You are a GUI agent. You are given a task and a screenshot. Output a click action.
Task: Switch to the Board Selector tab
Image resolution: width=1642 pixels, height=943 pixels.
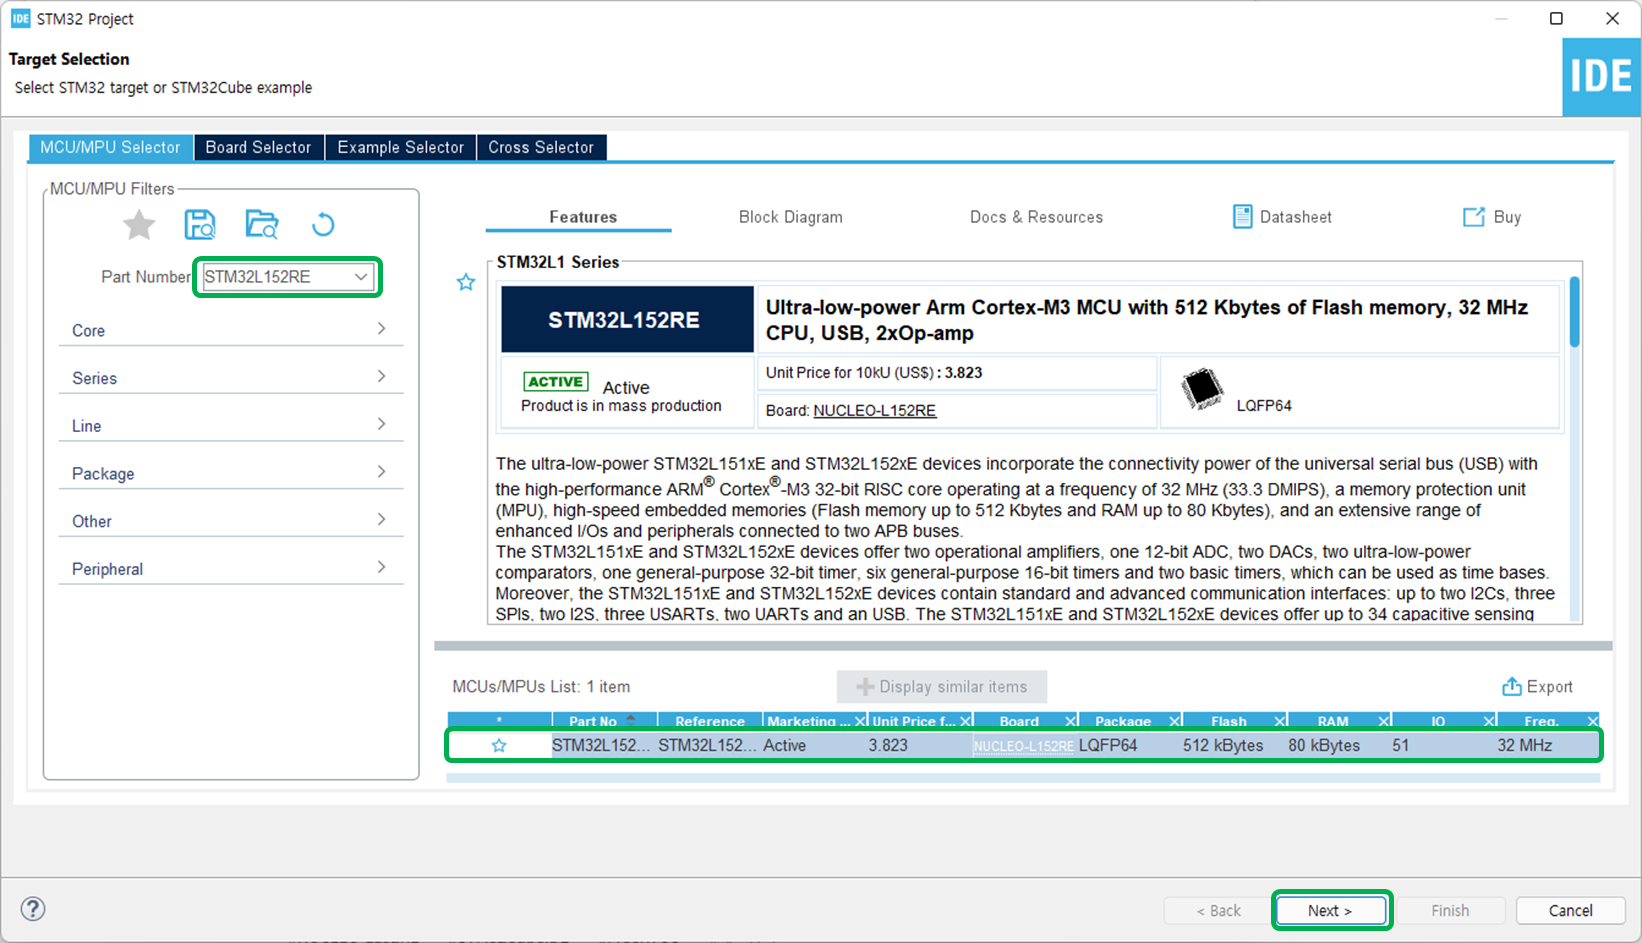[258, 147]
